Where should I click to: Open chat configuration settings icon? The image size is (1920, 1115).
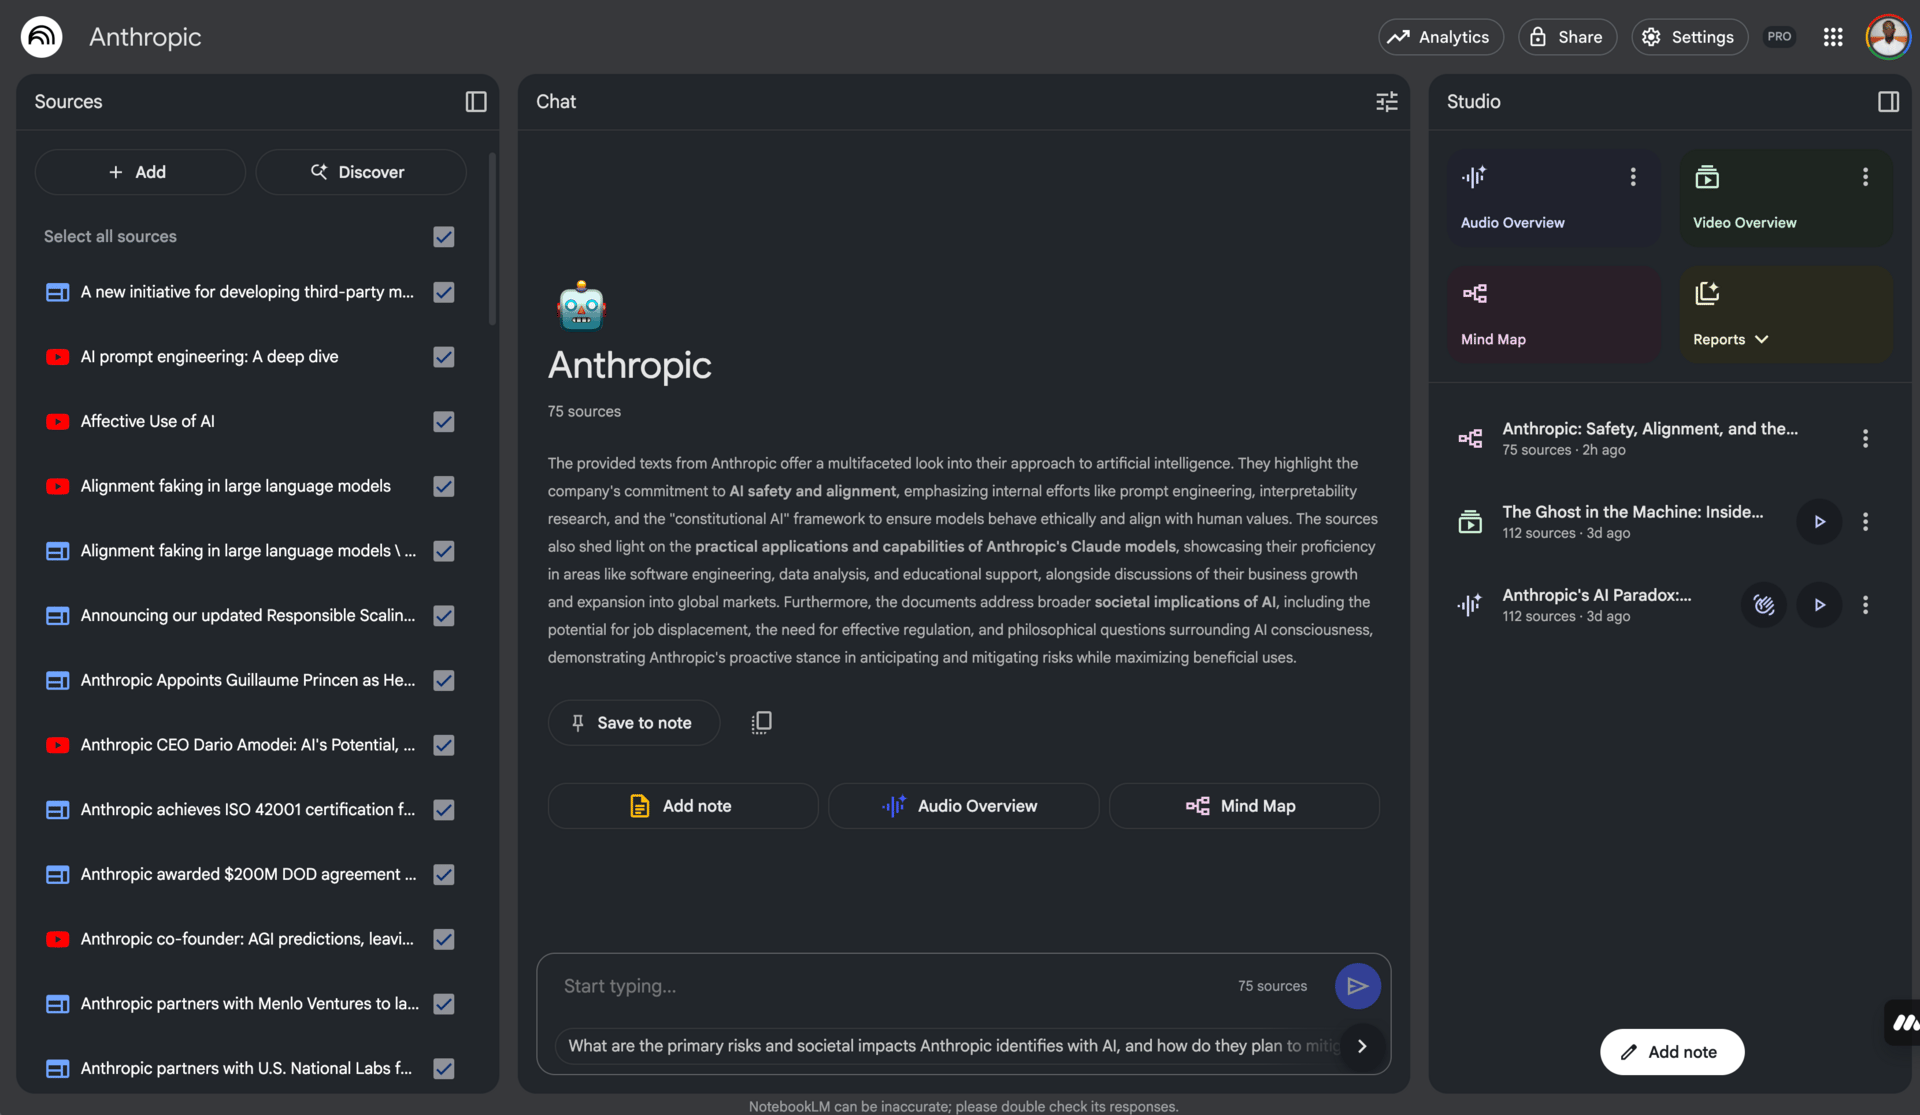click(1386, 102)
